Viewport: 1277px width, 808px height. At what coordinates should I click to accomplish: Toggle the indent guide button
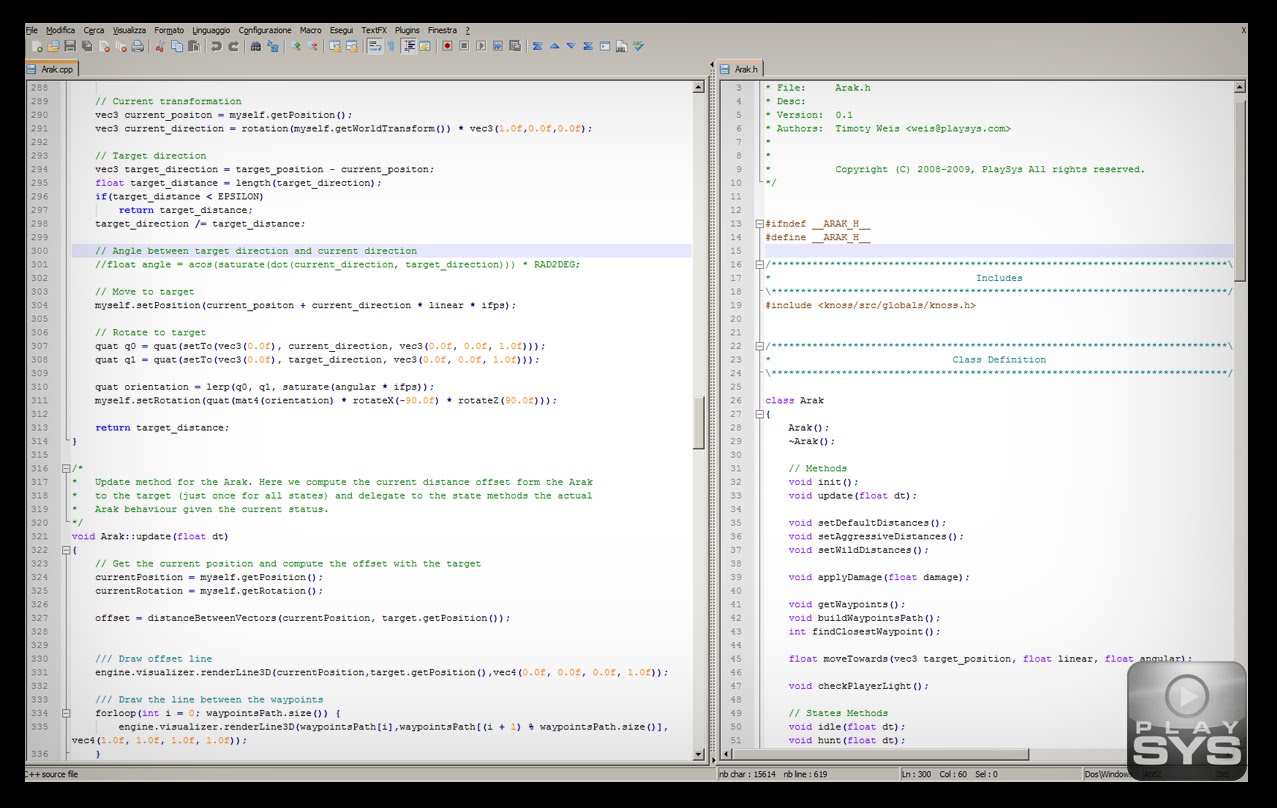[408, 46]
